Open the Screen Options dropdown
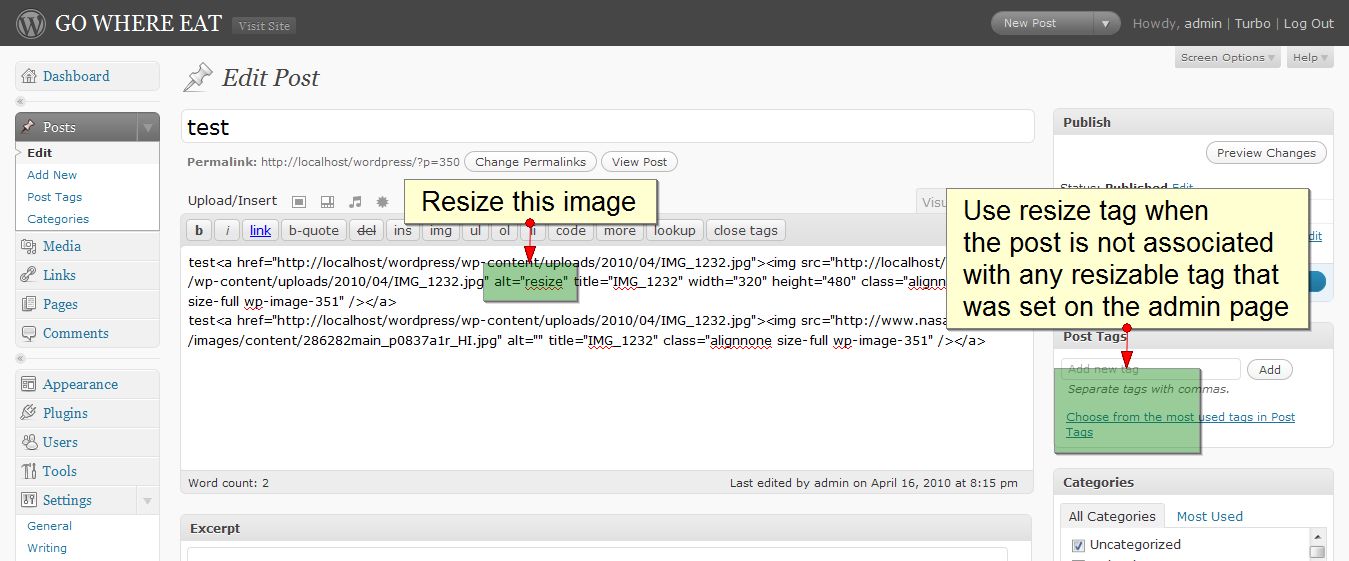Viewport: 1349px width, 561px height. (1228, 58)
